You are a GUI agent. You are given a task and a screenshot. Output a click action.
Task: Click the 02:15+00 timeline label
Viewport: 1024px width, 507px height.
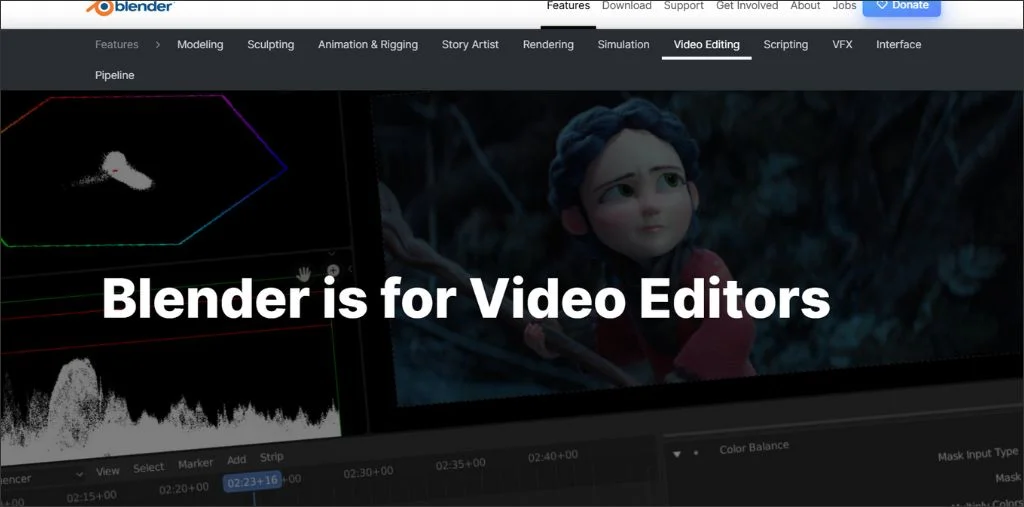tap(91, 497)
